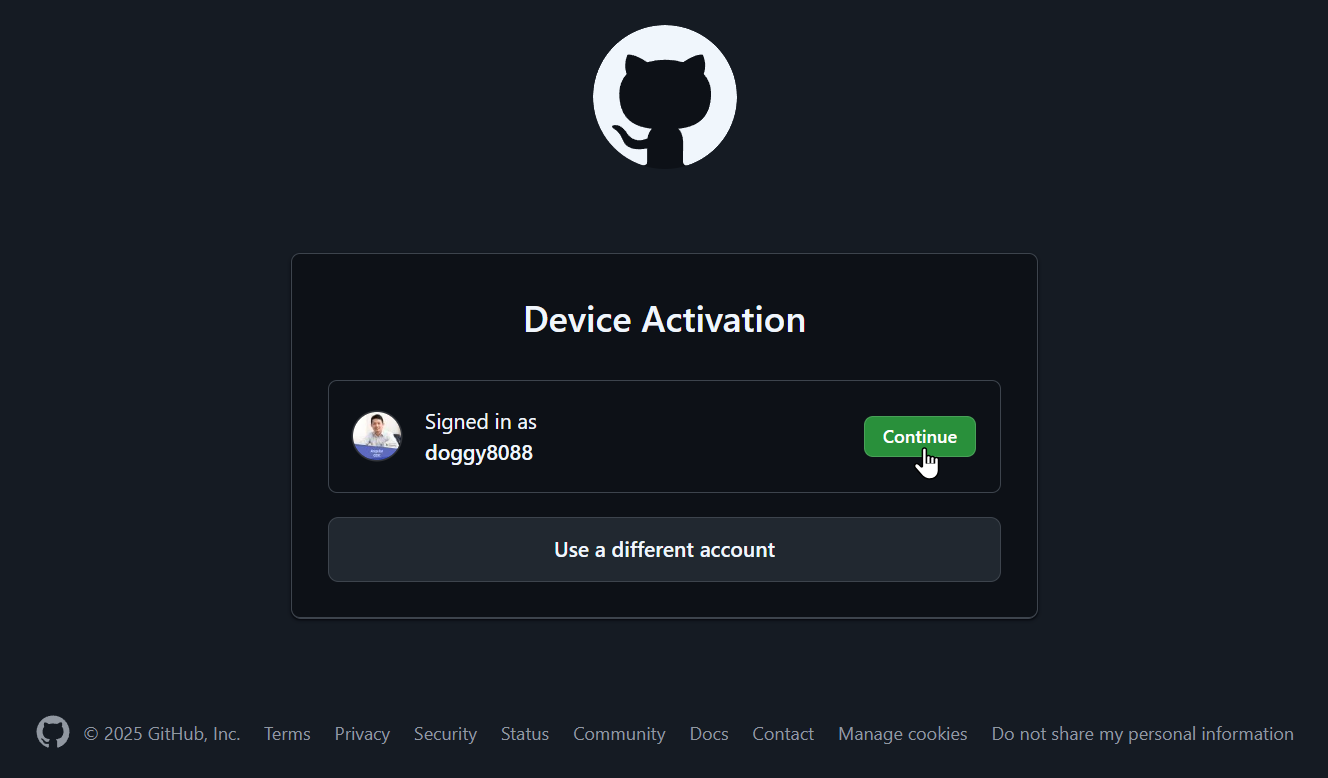Click the signed-in account card
Image resolution: width=1328 pixels, height=778 pixels.
[x=664, y=436]
